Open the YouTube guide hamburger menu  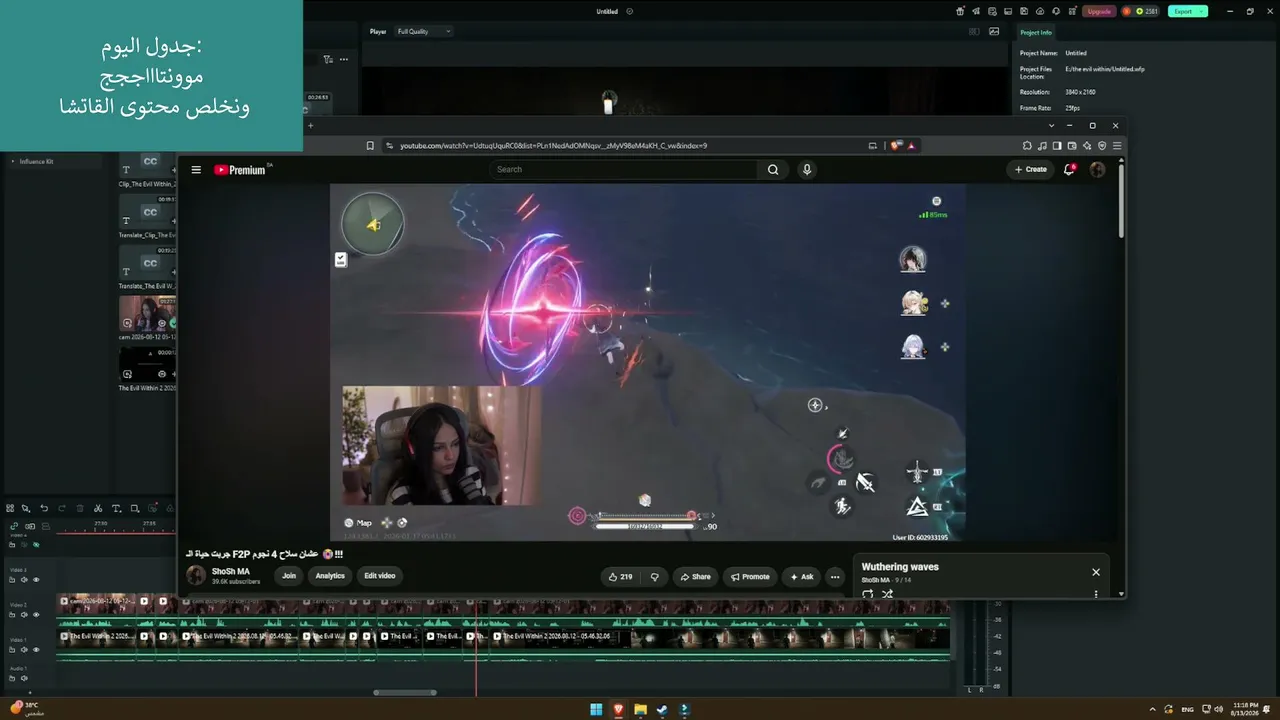(196, 170)
